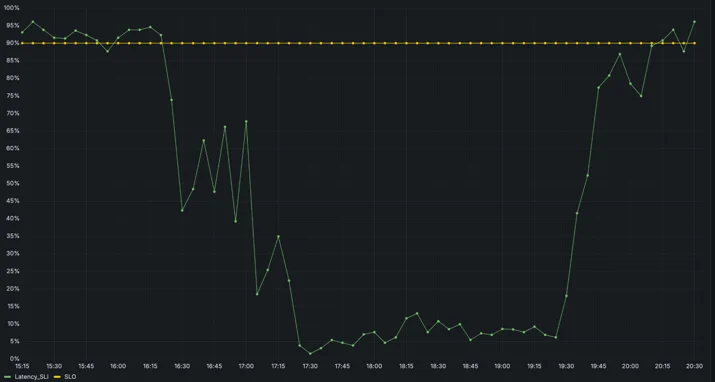This screenshot has width=715, height=382.
Task: Click the 25% y-axis label
Action: point(13,271)
